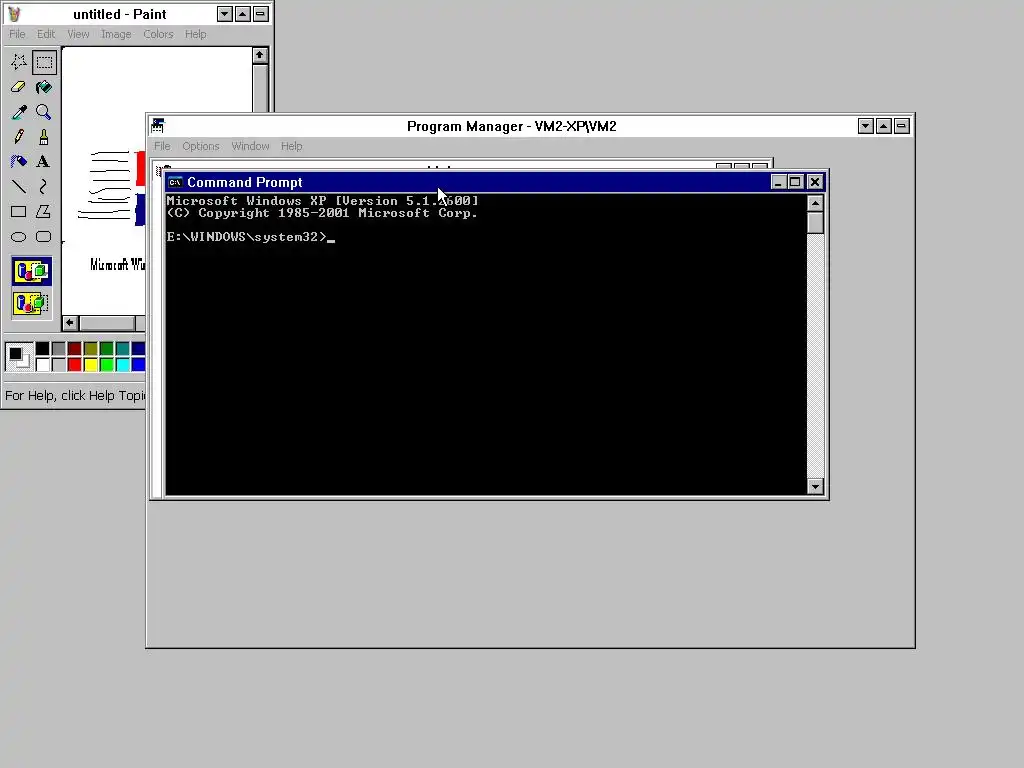Screen dimensions: 1024x768
Task: Pick the bright red color swatch
Action: click(x=74, y=364)
